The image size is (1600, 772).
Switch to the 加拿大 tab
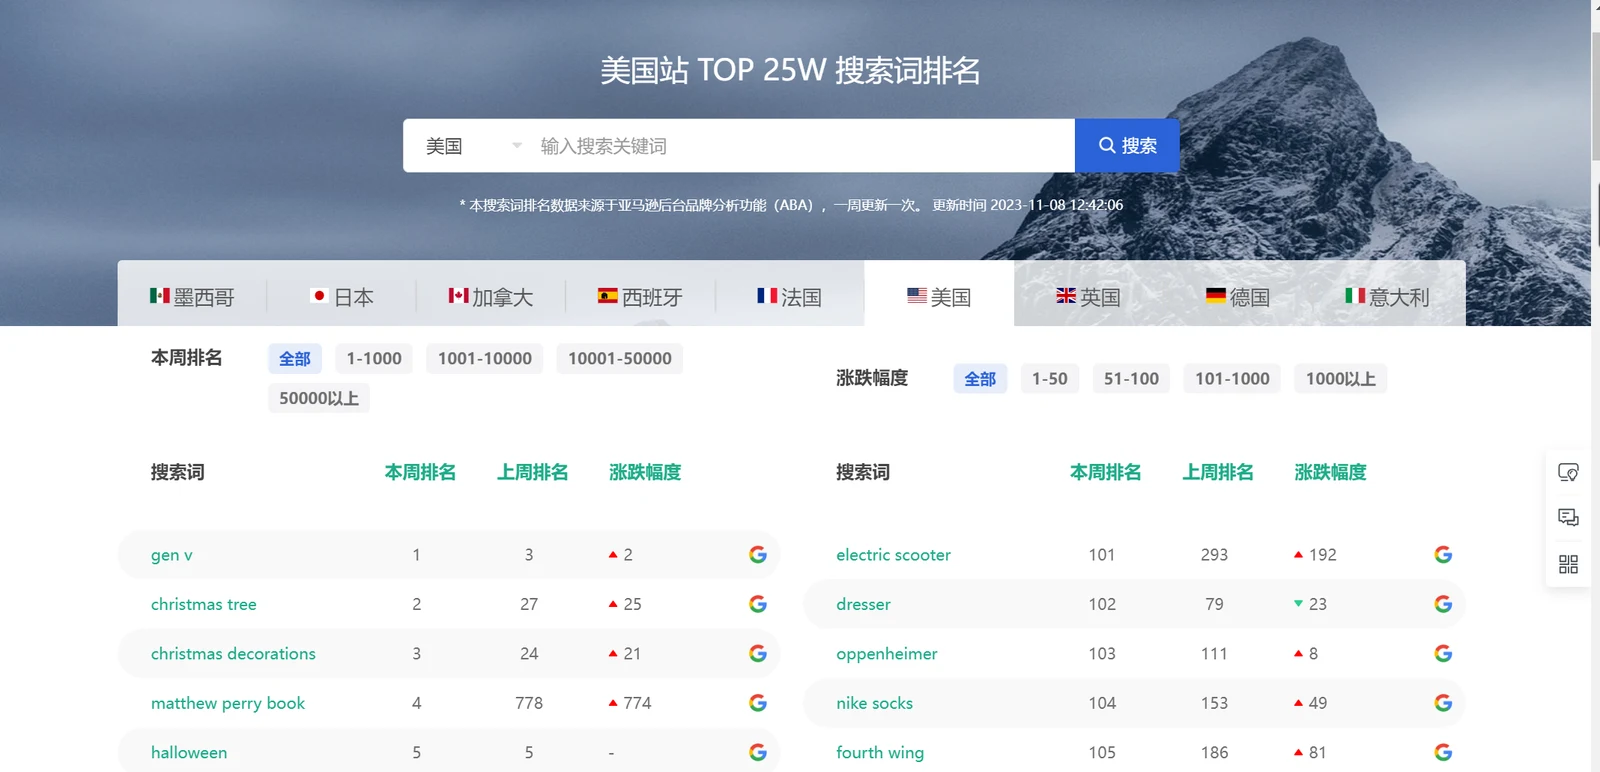point(491,296)
